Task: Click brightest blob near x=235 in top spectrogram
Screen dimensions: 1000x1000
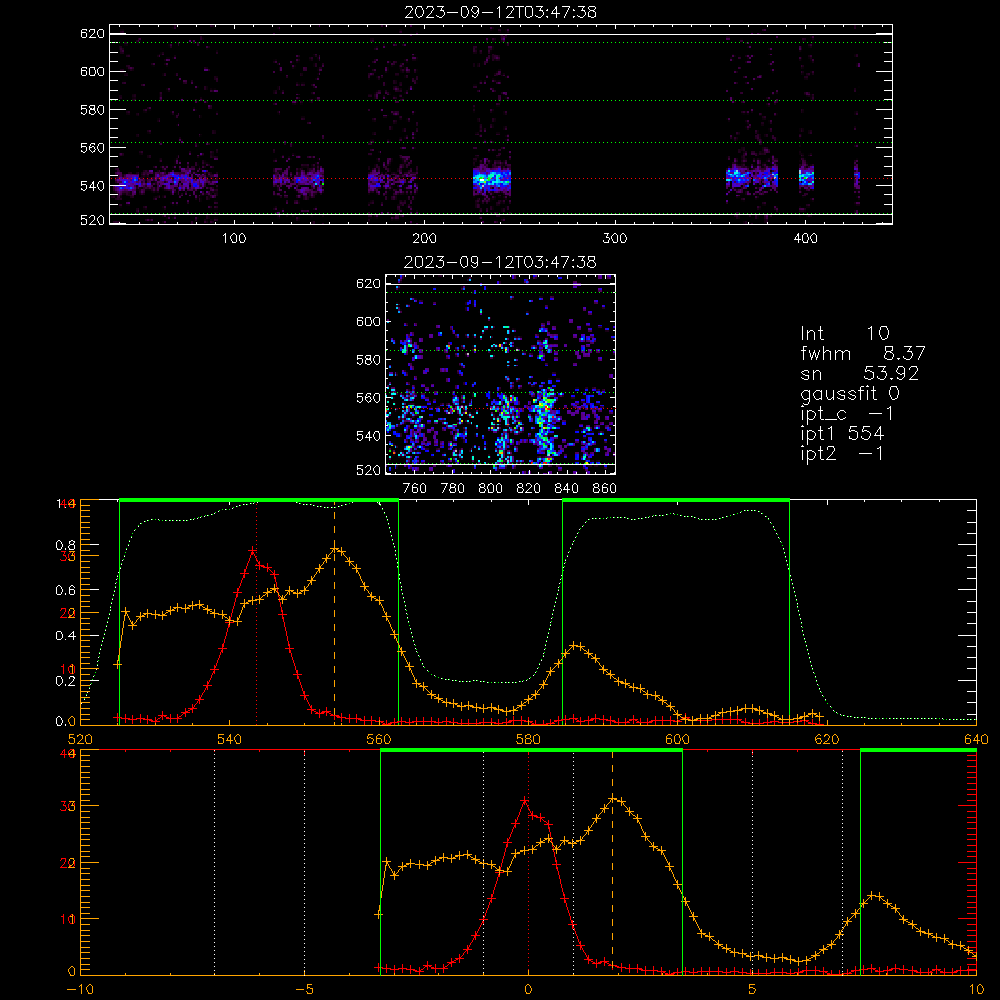Action: 492,179
